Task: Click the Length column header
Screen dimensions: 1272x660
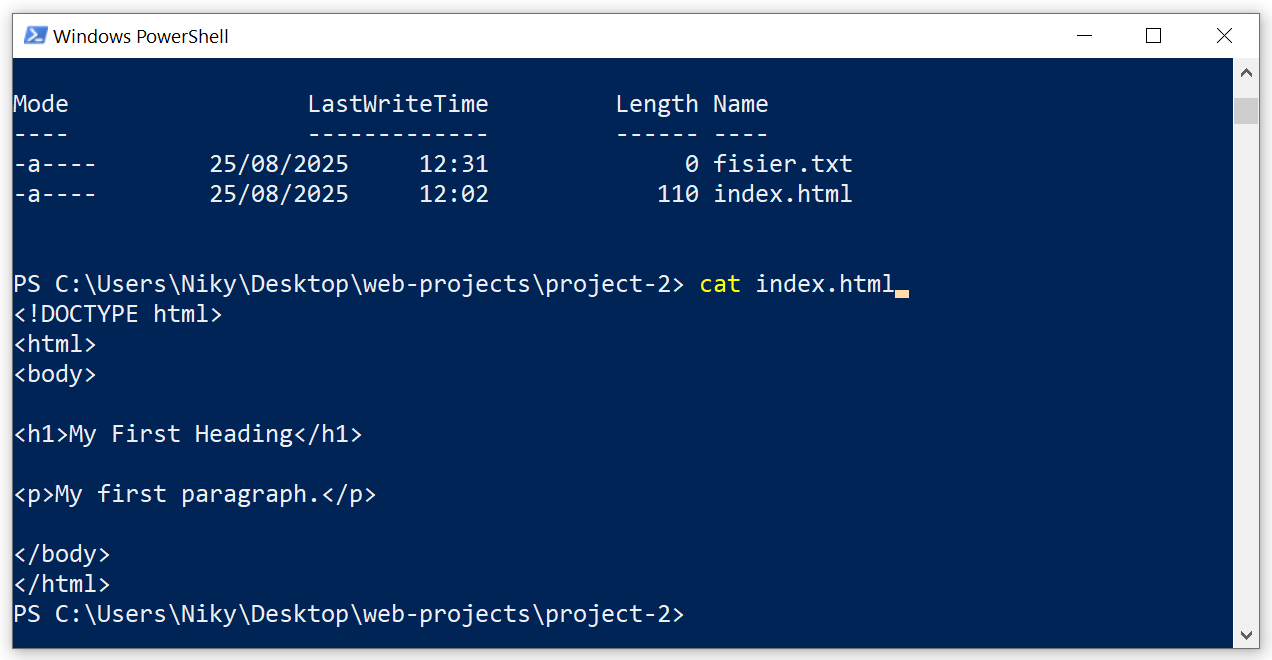Action: coord(656,103)
